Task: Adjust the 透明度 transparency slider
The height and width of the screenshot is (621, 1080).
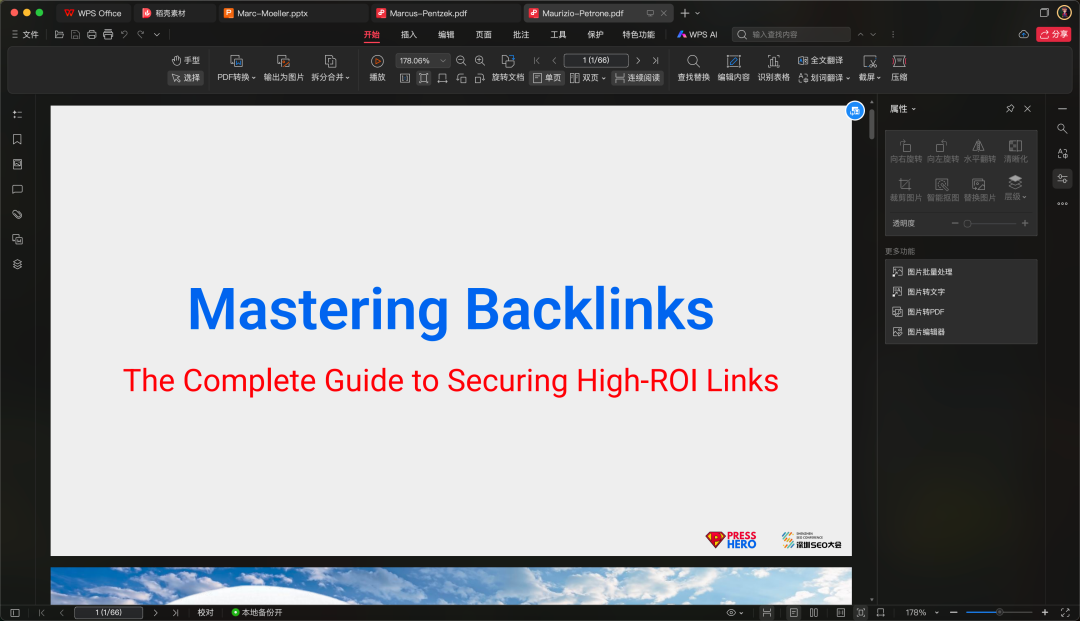Action: [x=990, y=223]
